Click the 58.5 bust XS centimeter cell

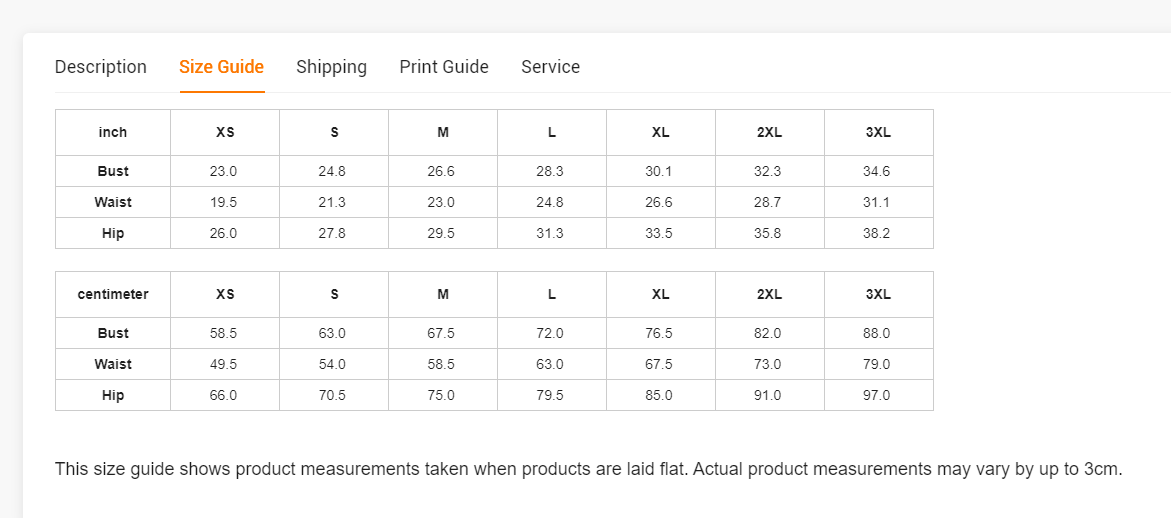(x=225, y=334)
